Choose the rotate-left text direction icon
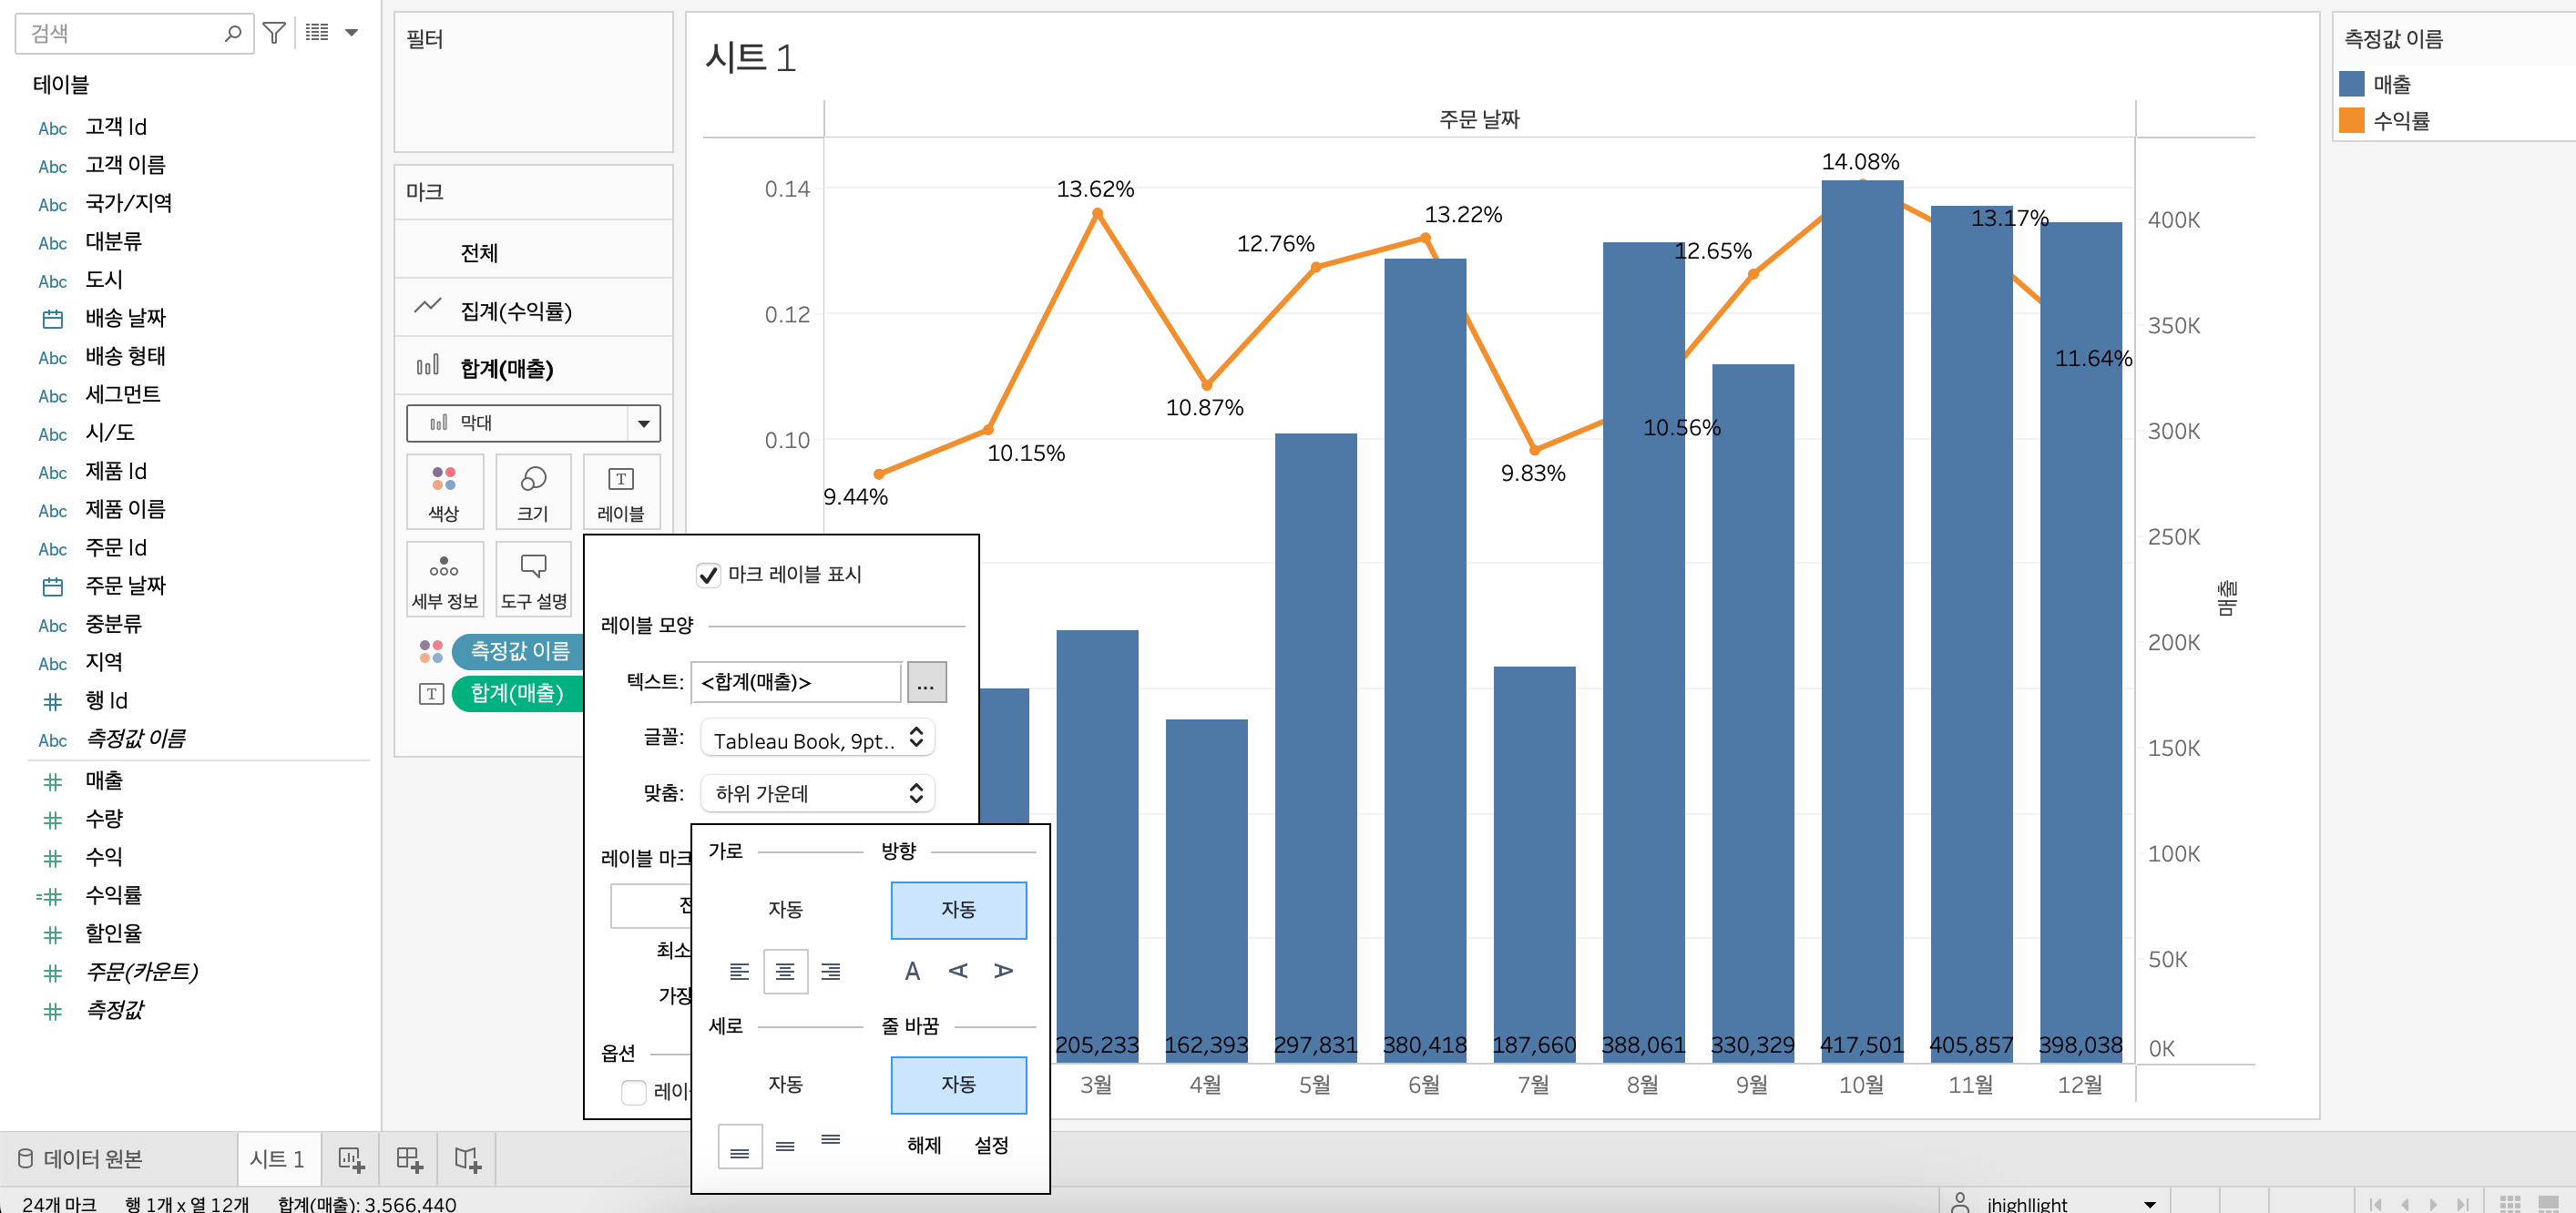 [x=958, y=971]
